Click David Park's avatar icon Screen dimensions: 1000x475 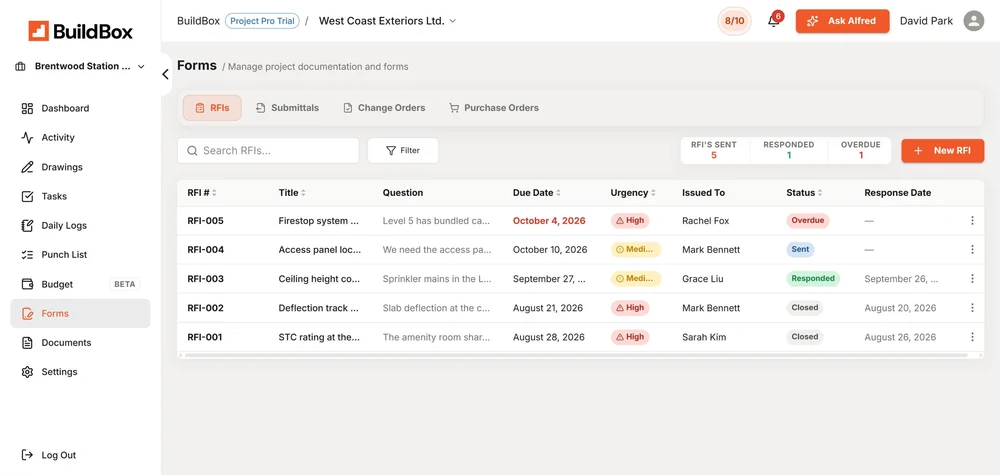973,21
